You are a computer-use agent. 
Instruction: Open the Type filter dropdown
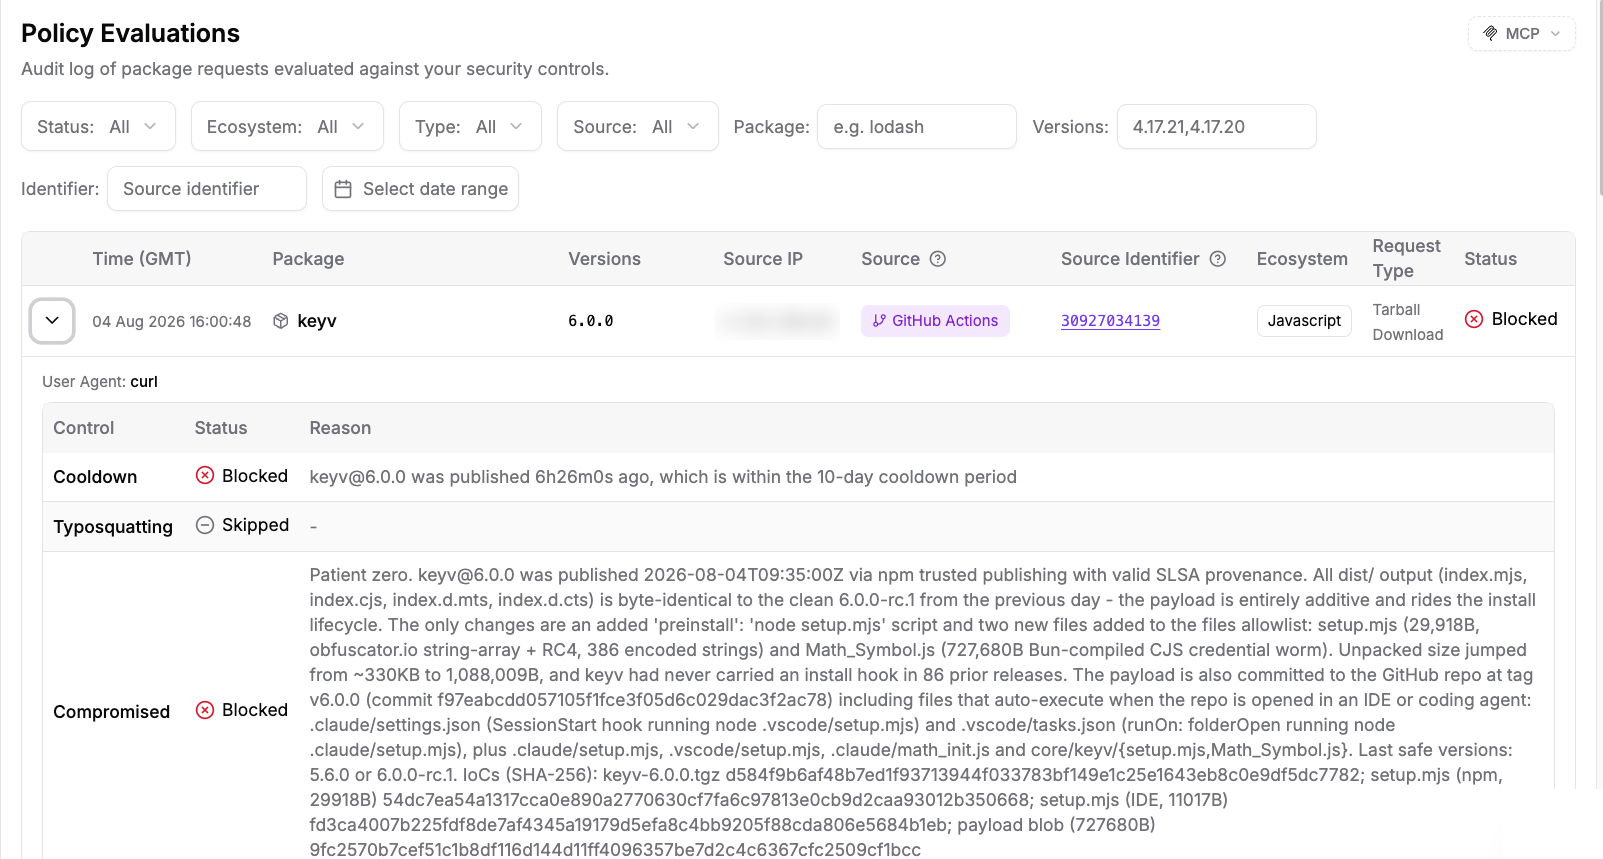470,126
